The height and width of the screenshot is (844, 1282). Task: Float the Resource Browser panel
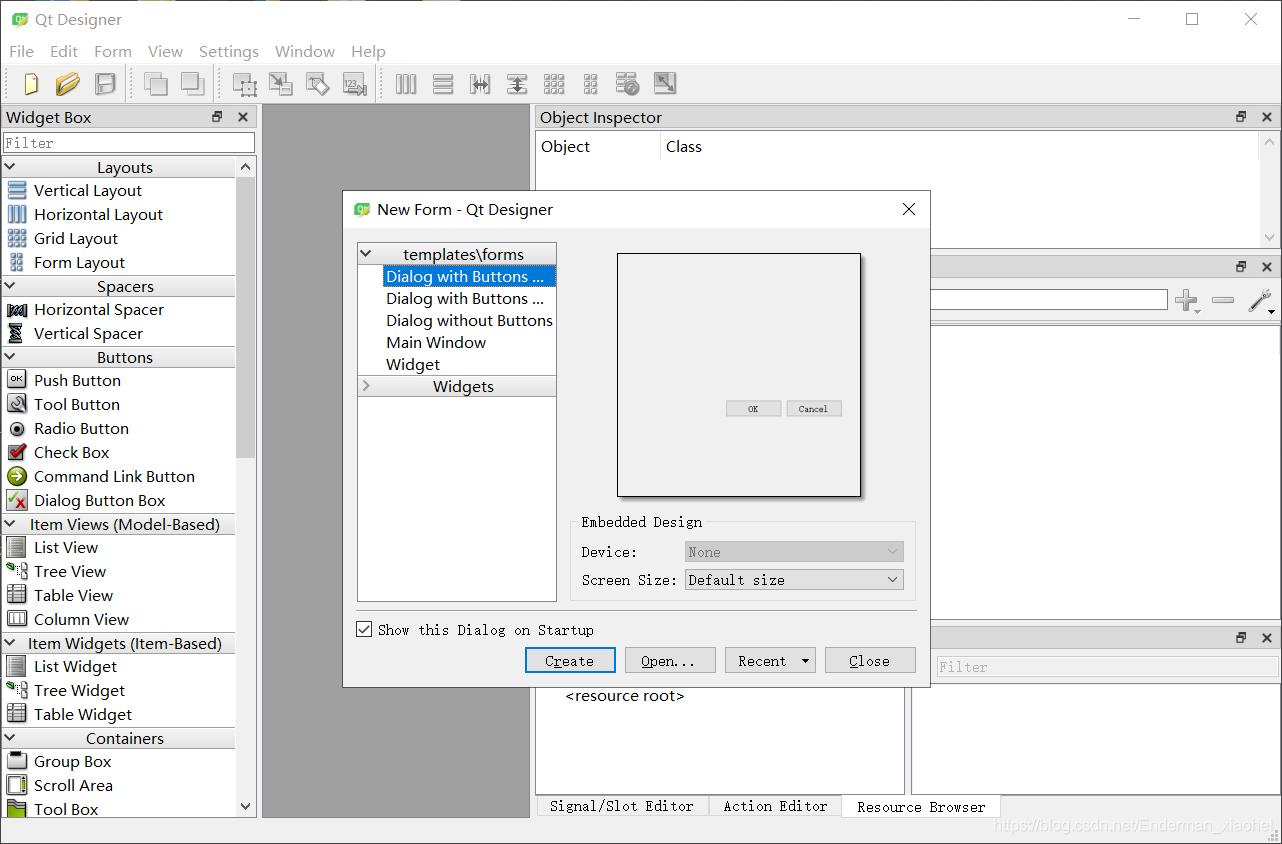1241,637
